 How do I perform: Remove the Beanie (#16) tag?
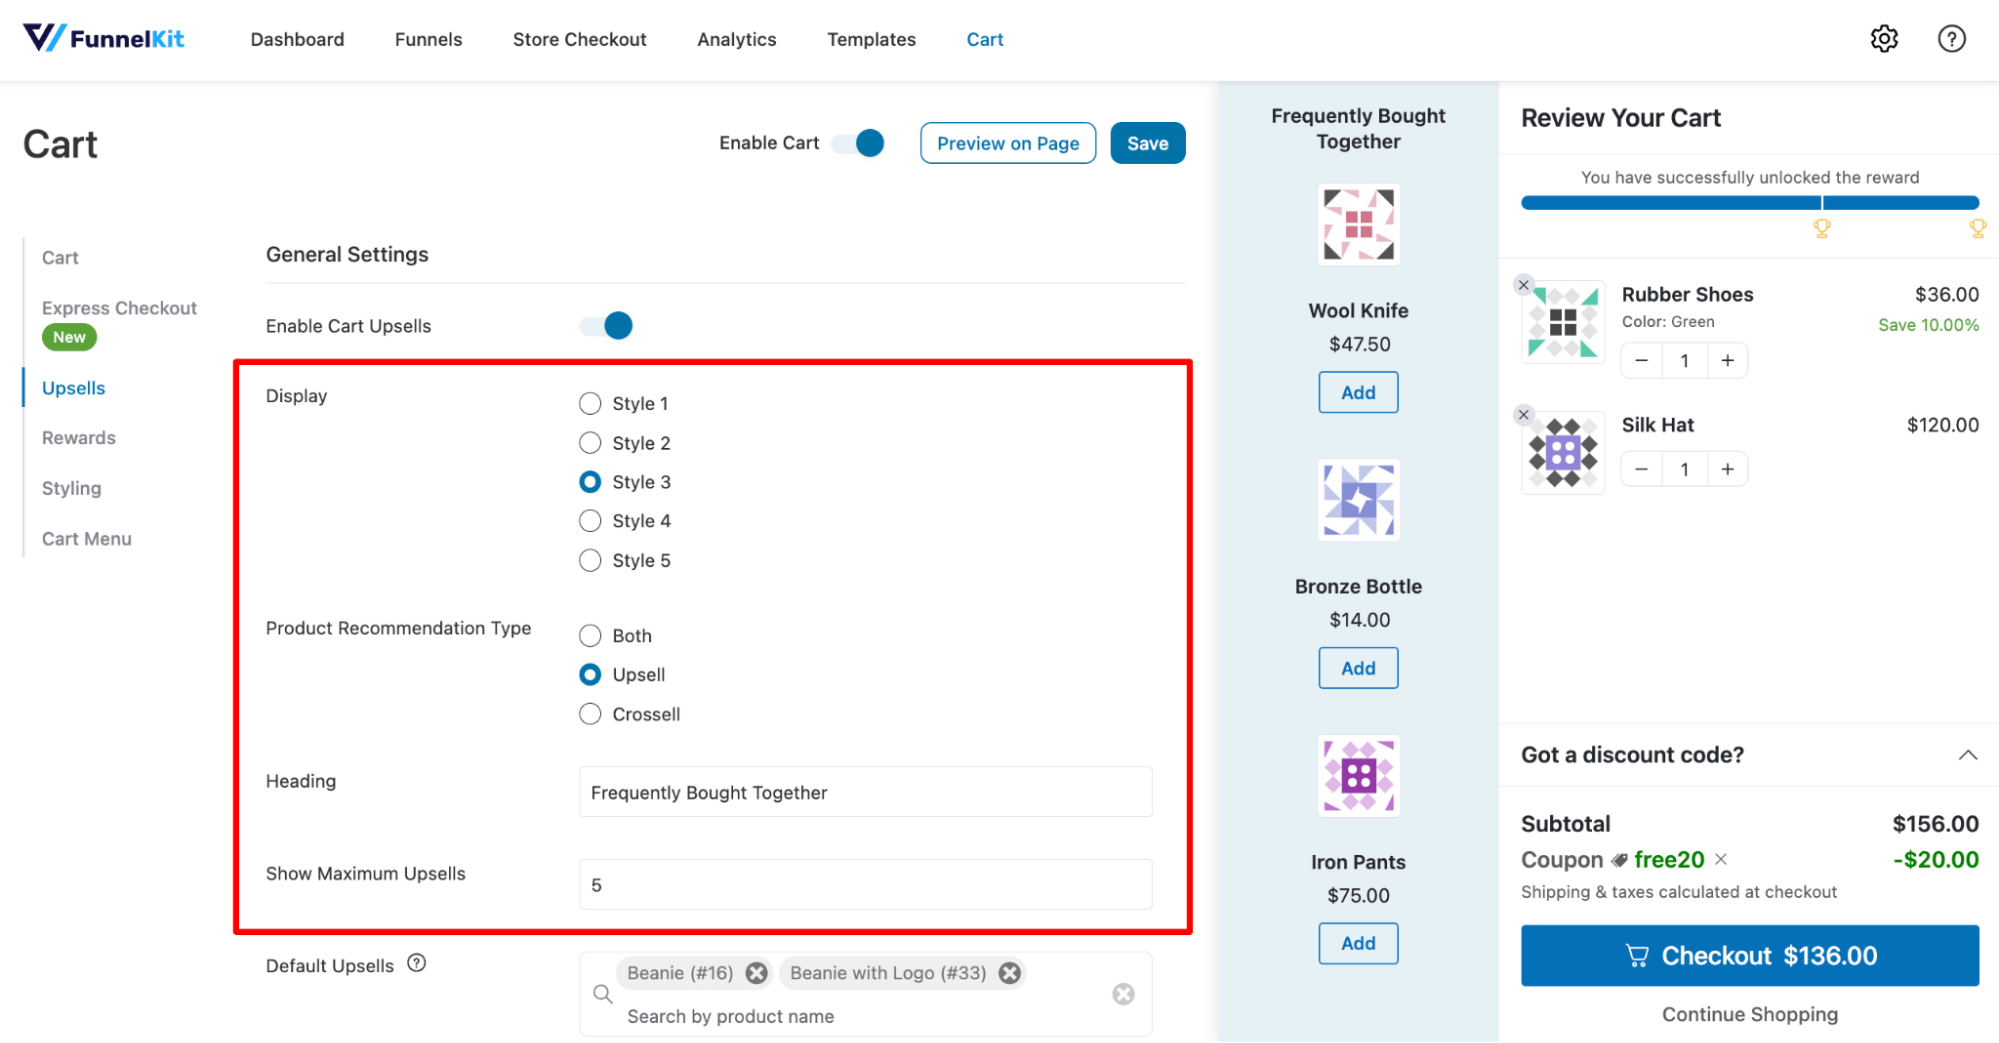pos(757,973)
